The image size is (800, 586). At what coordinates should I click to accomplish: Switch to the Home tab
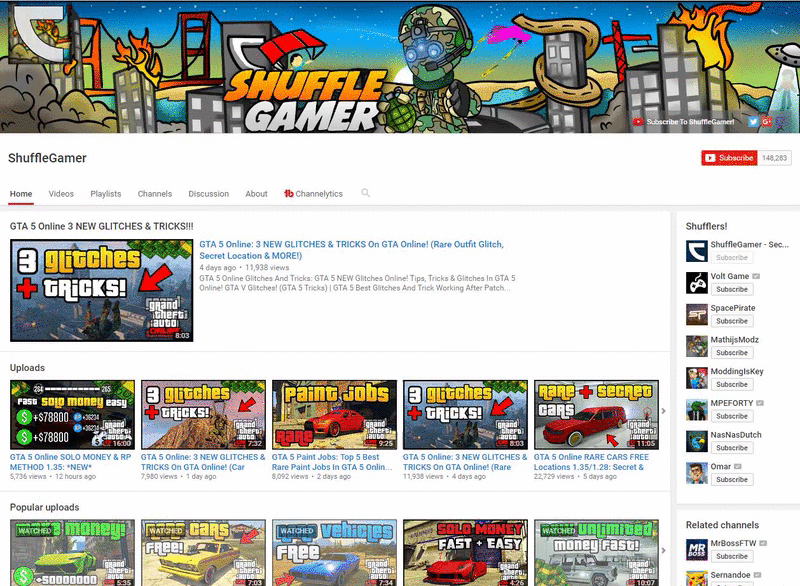pos(21,194)
